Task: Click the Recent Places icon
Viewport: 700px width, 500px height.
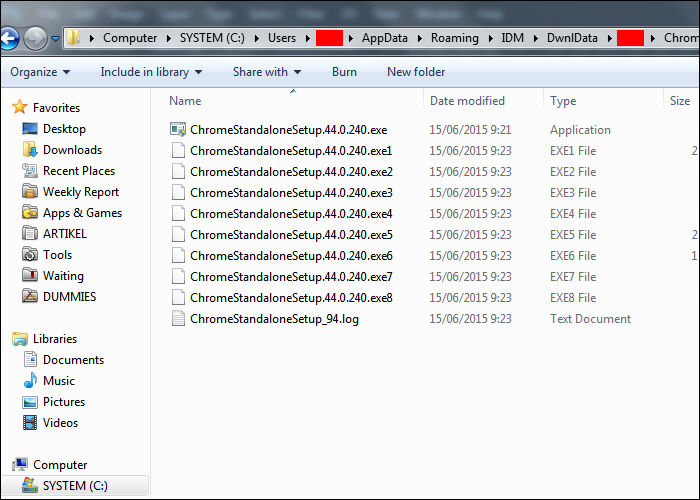Action: 30,171
